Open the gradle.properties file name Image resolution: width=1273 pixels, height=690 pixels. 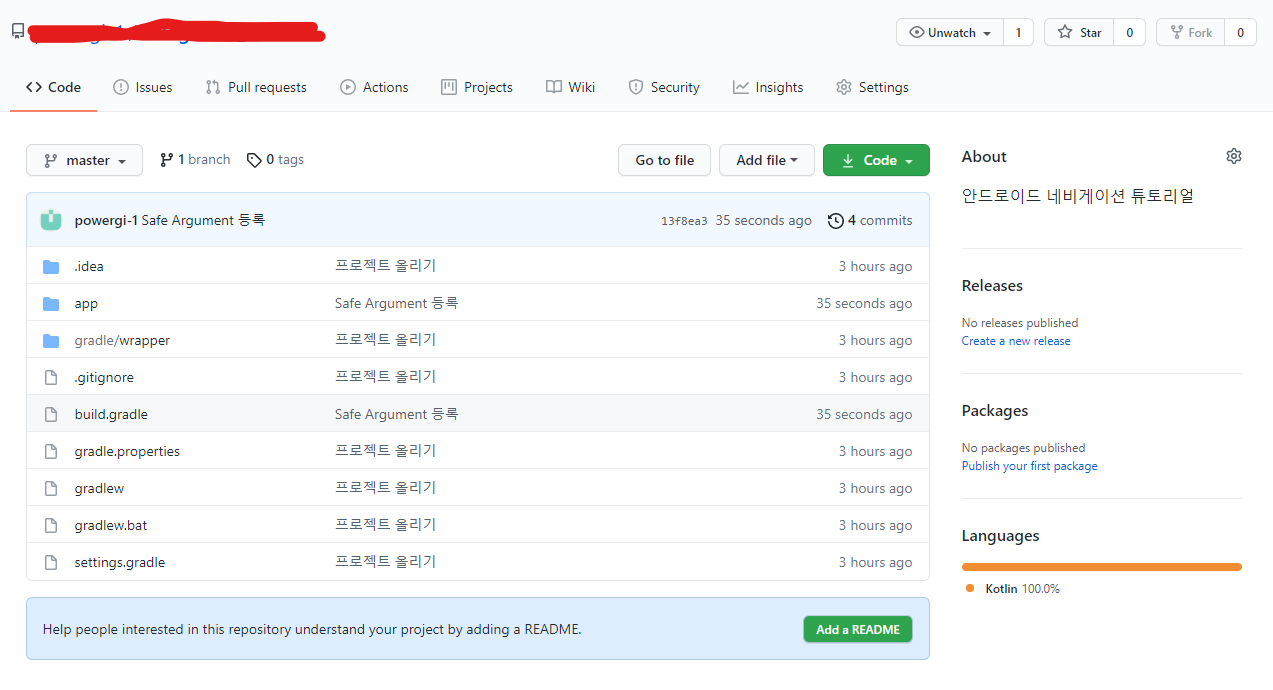[x=127, y=451]
